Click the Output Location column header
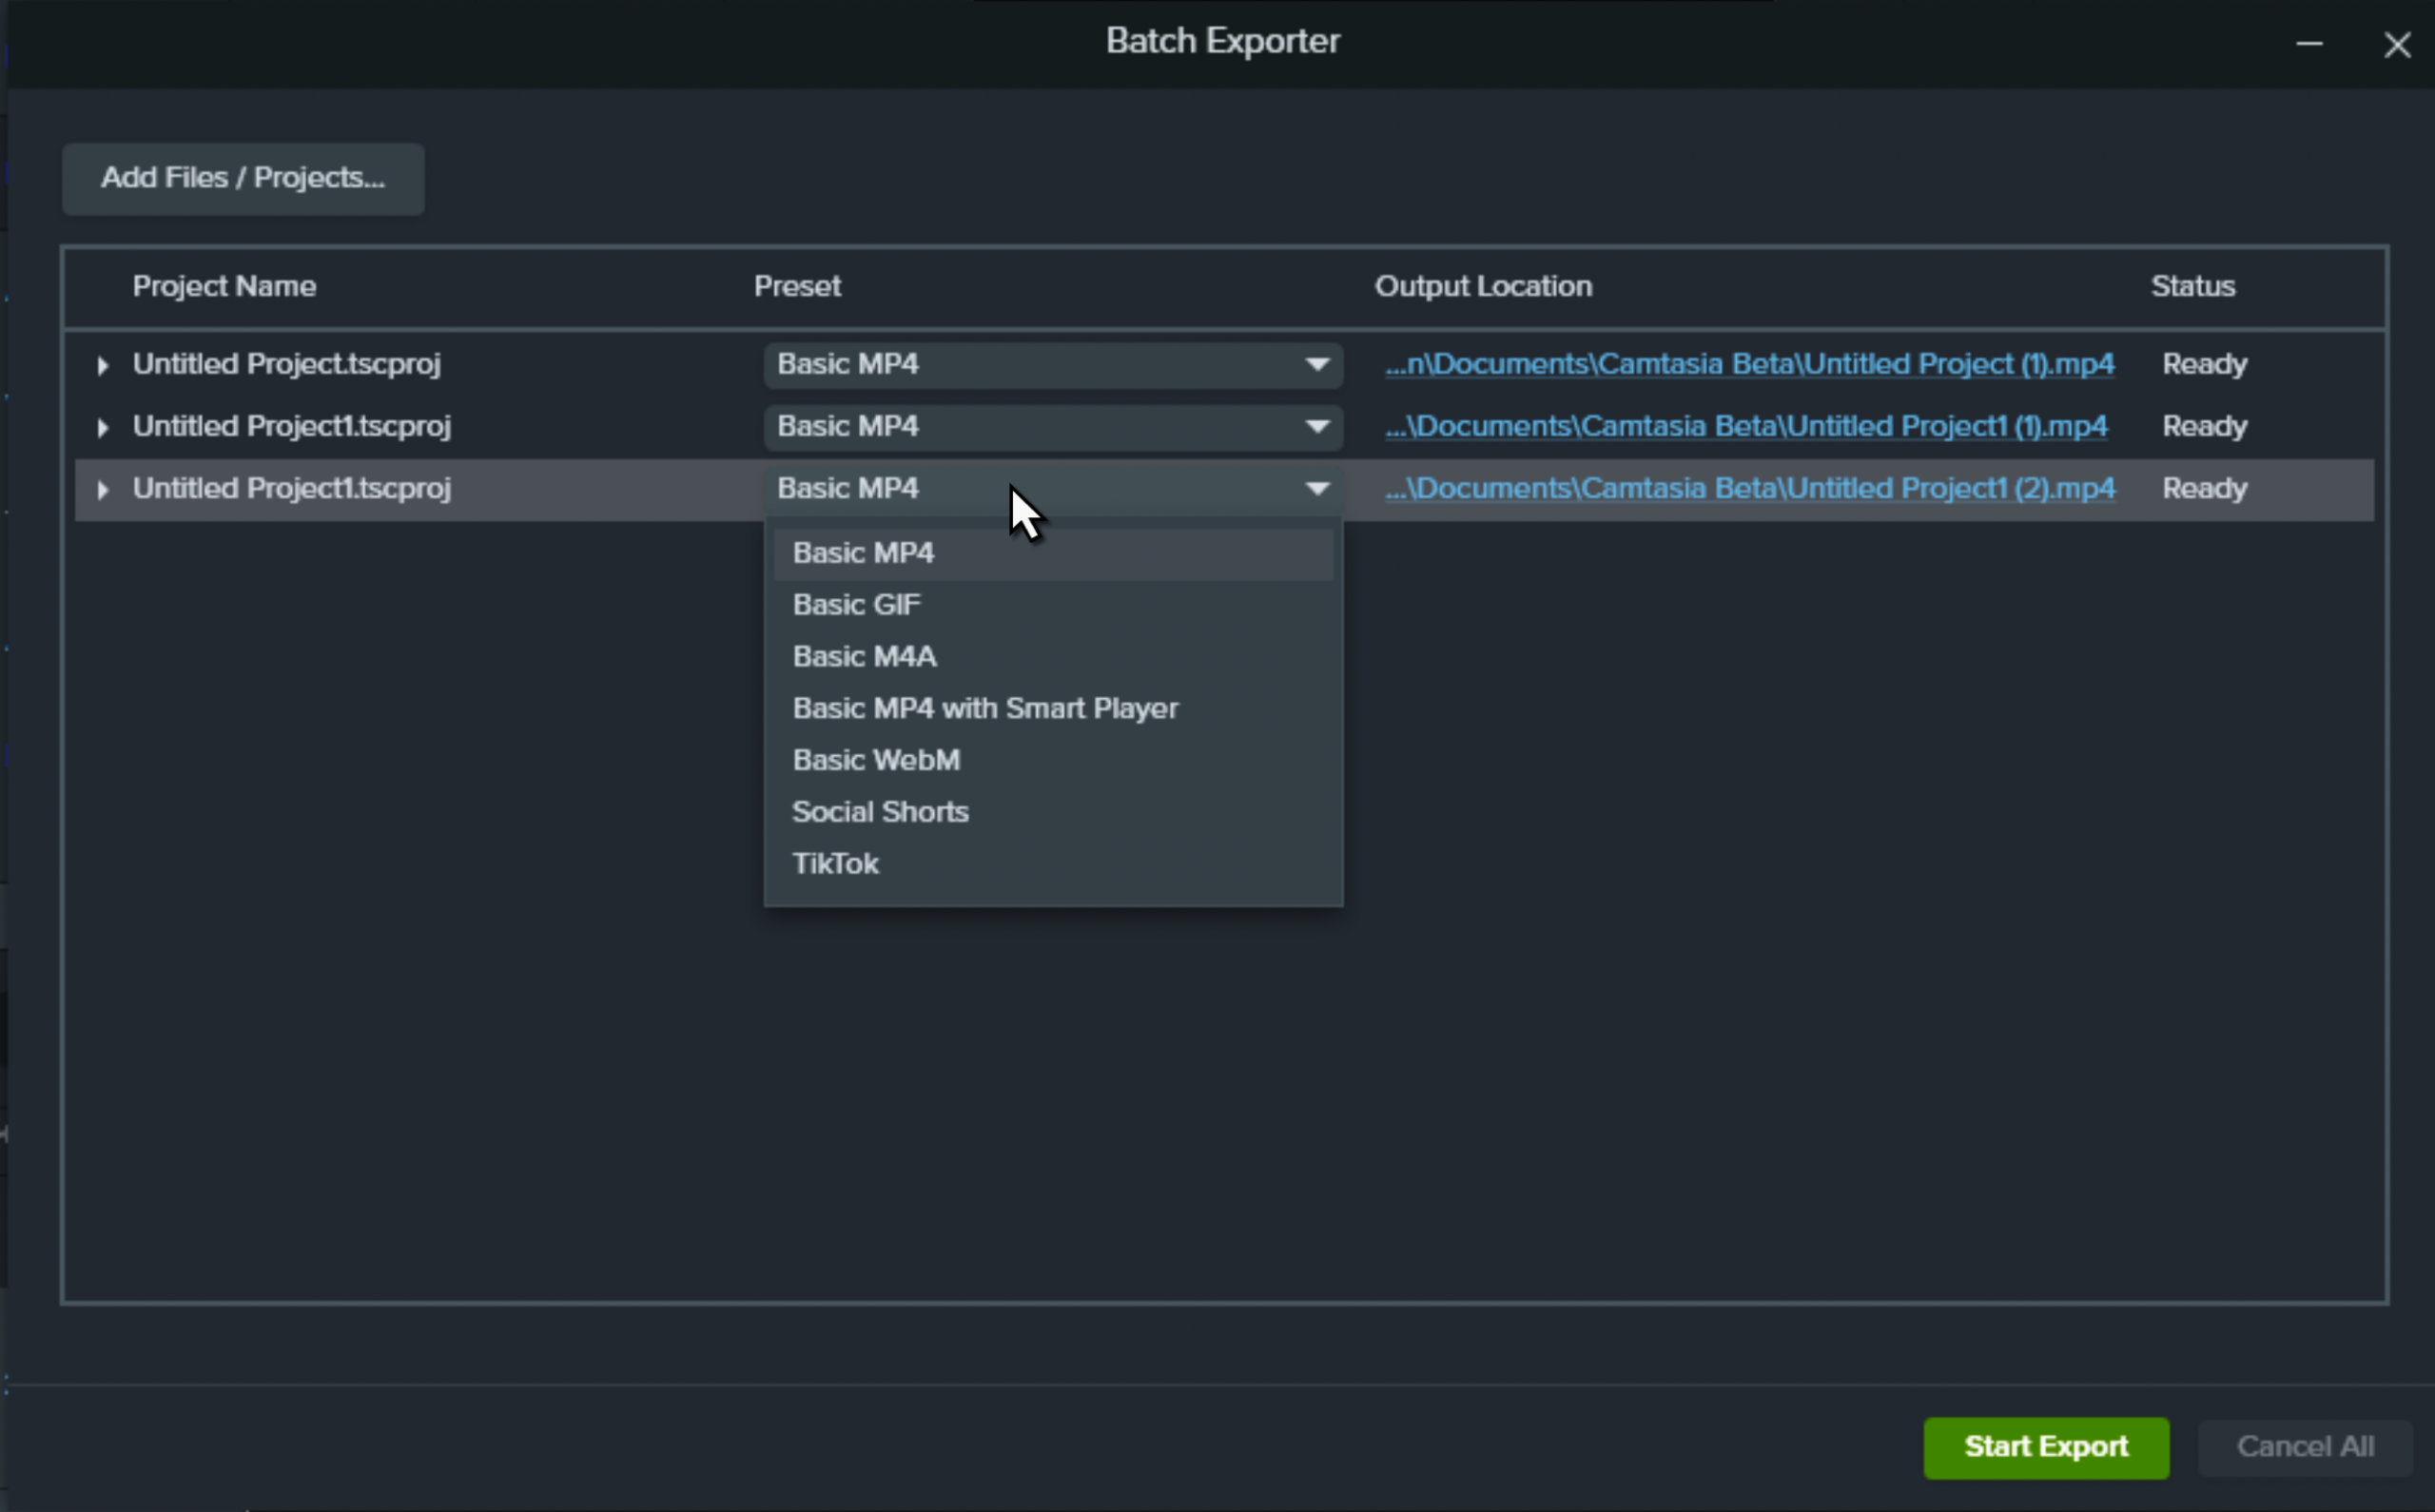 [1483, 287]
